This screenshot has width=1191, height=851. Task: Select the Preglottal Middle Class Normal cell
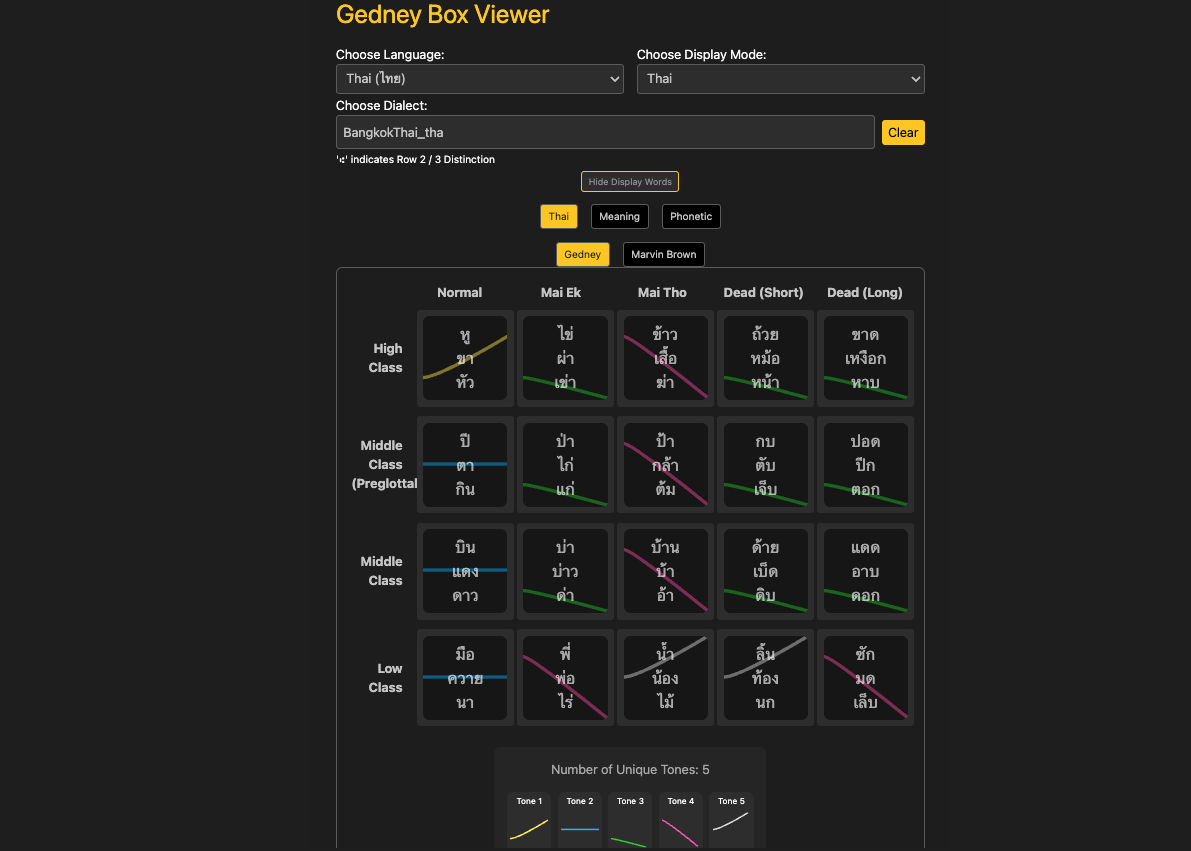(465, 465)
